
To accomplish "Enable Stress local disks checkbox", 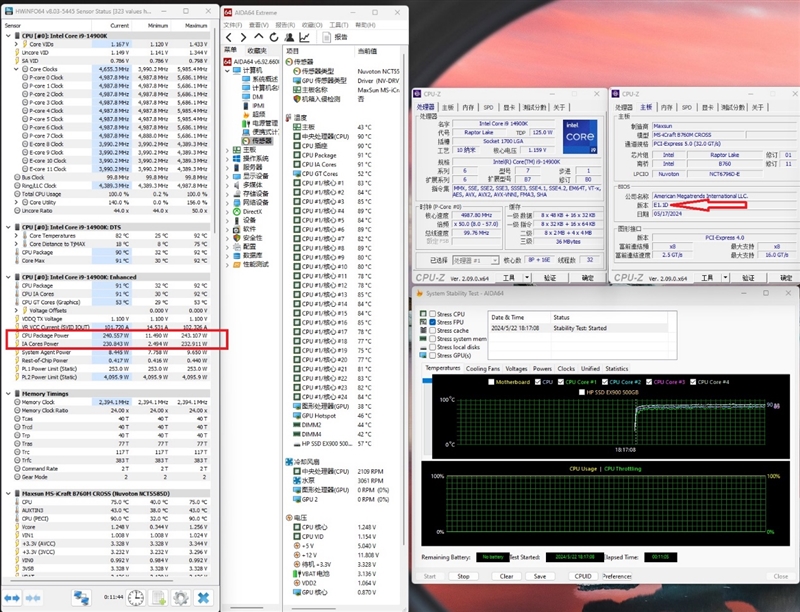I will pyautogui.click(x=433, y=347).
